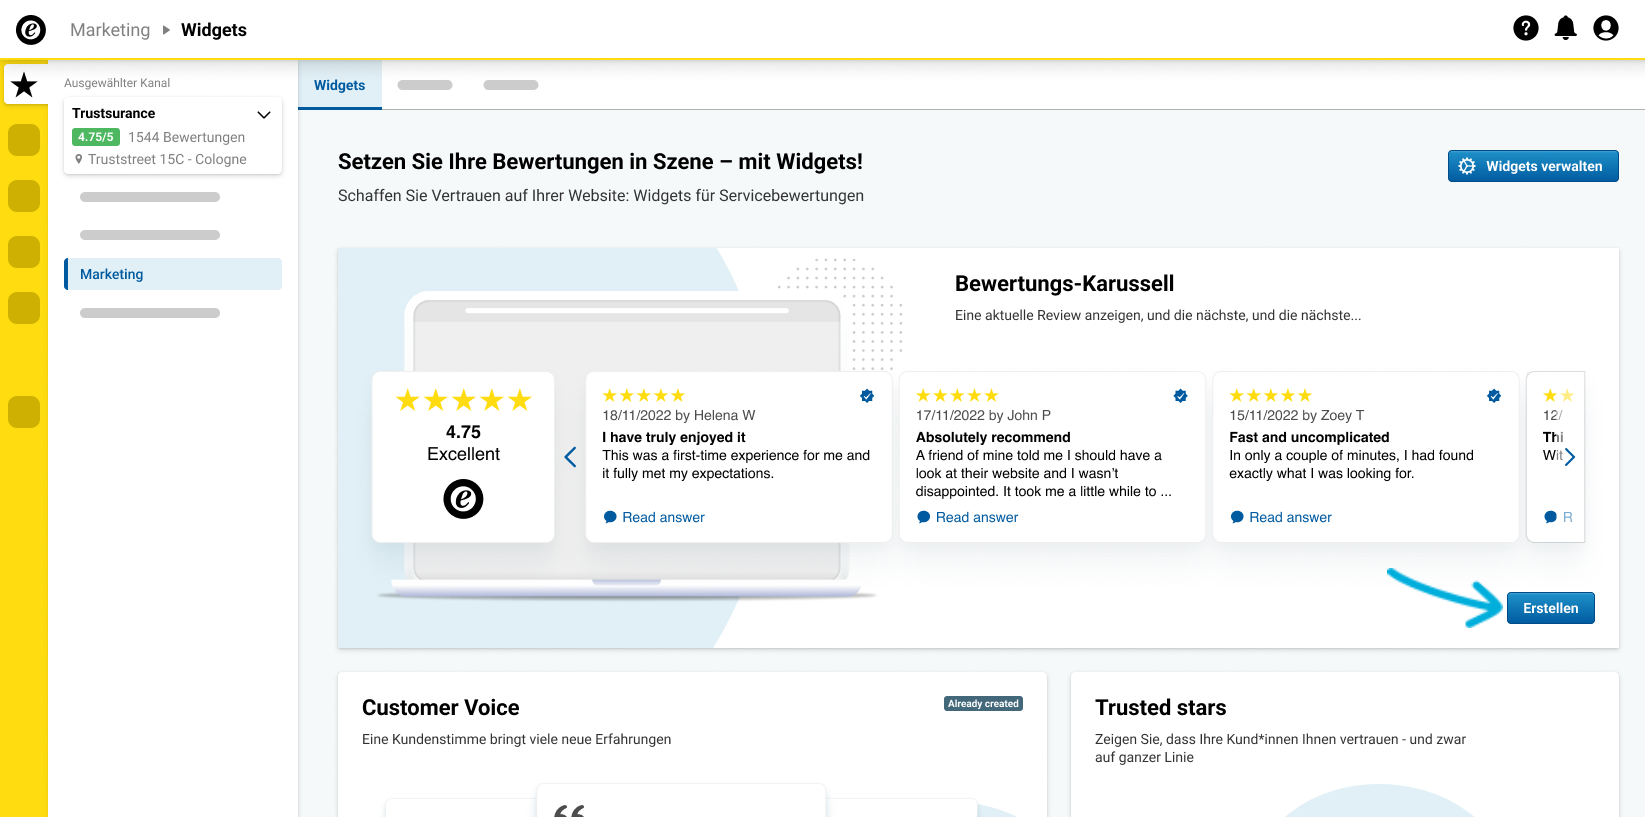
Task: Click the verified badge on Zoey T review
Action: pyautogui.click(x=1494, y=396)
